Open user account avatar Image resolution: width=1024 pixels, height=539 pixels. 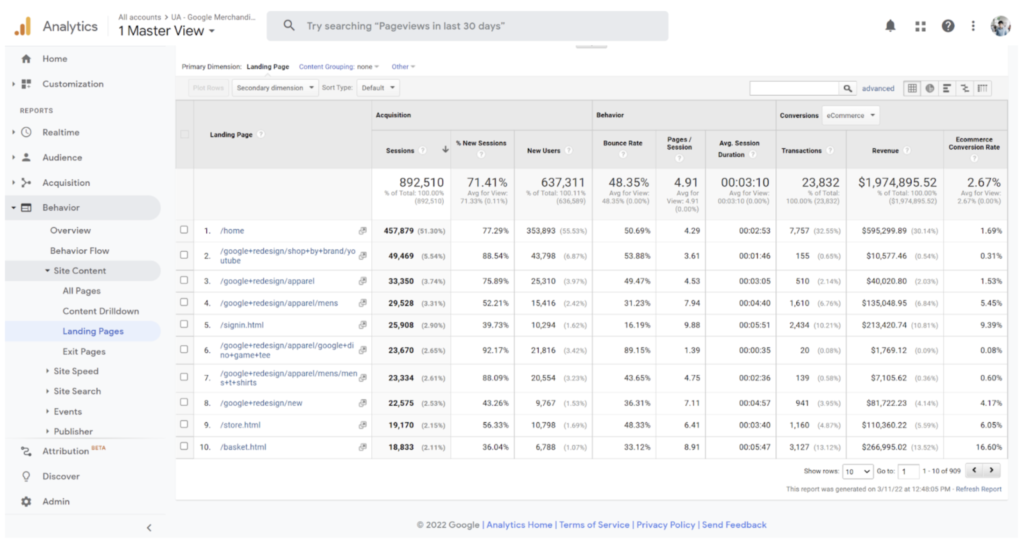coord(1000,26)
